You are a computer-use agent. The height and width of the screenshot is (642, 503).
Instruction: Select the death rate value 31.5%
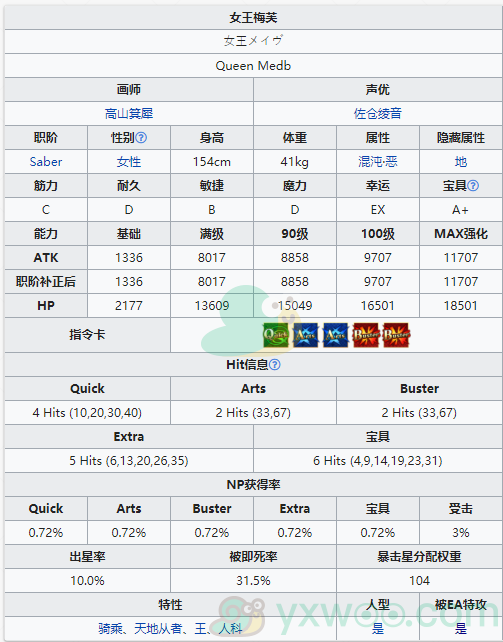tap(253, 581)
